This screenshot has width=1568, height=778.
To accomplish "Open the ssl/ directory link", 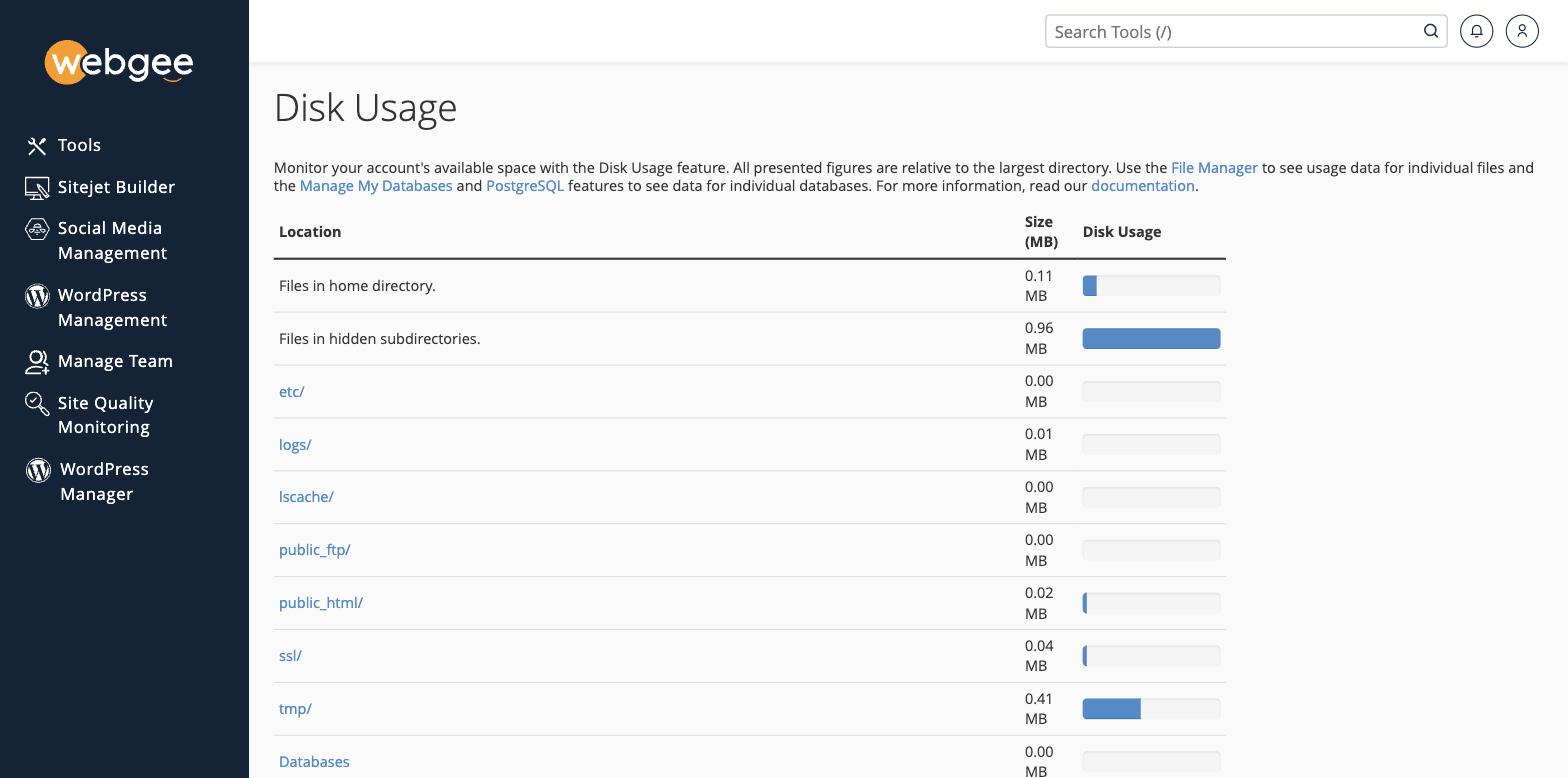I will coord(290,656).
